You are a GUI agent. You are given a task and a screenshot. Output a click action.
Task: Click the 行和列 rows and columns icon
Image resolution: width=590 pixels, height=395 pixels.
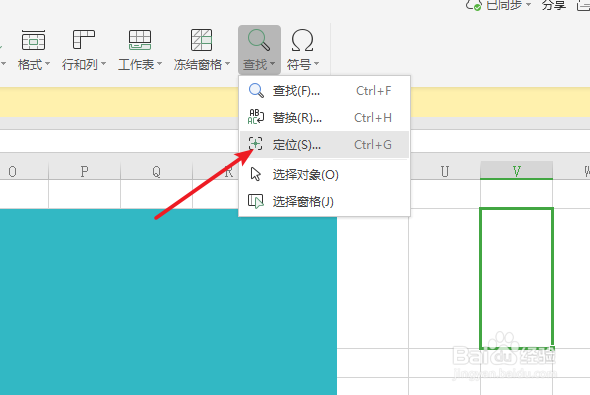(83, 40)
